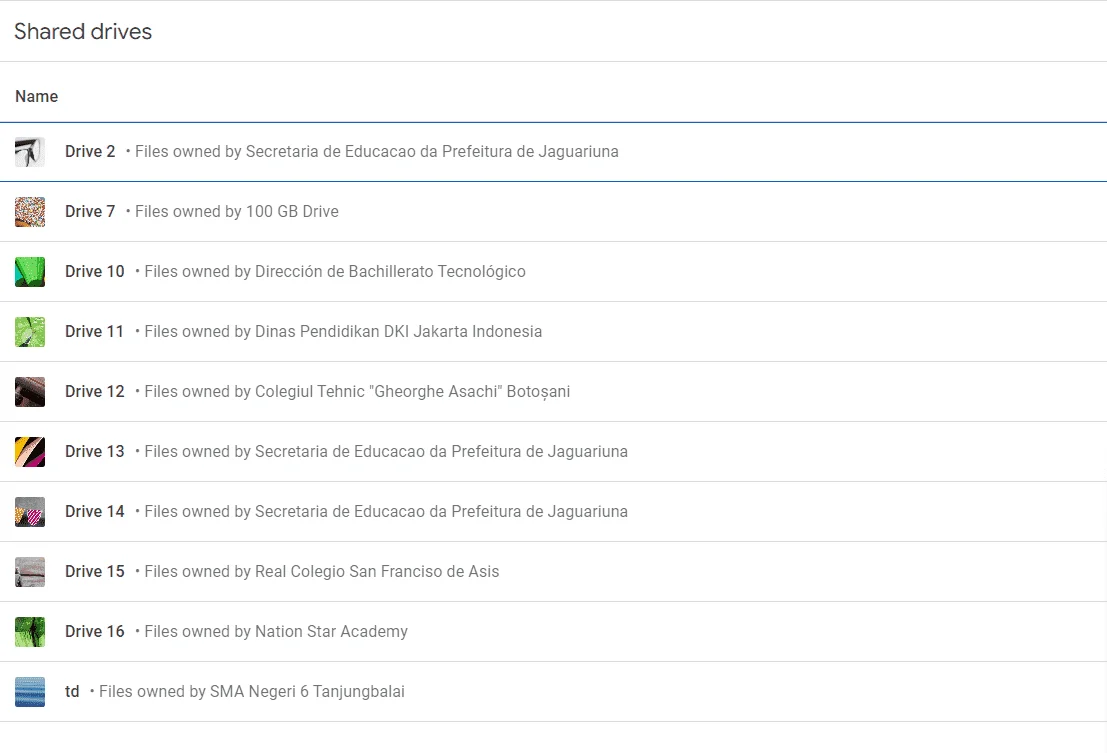The image size is (1107, 753).
Task: Click Drive 2's 'Secretaria de Educacao' owner text
Action: pos(376,152)
